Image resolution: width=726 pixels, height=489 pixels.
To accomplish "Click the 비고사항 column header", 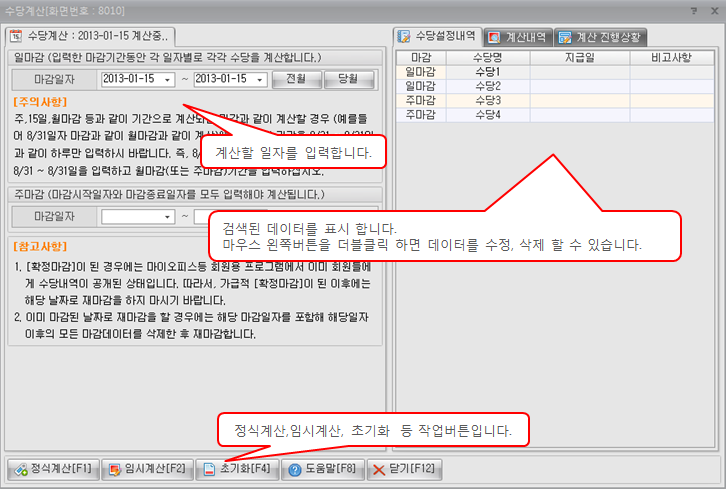I will point(671,58).
